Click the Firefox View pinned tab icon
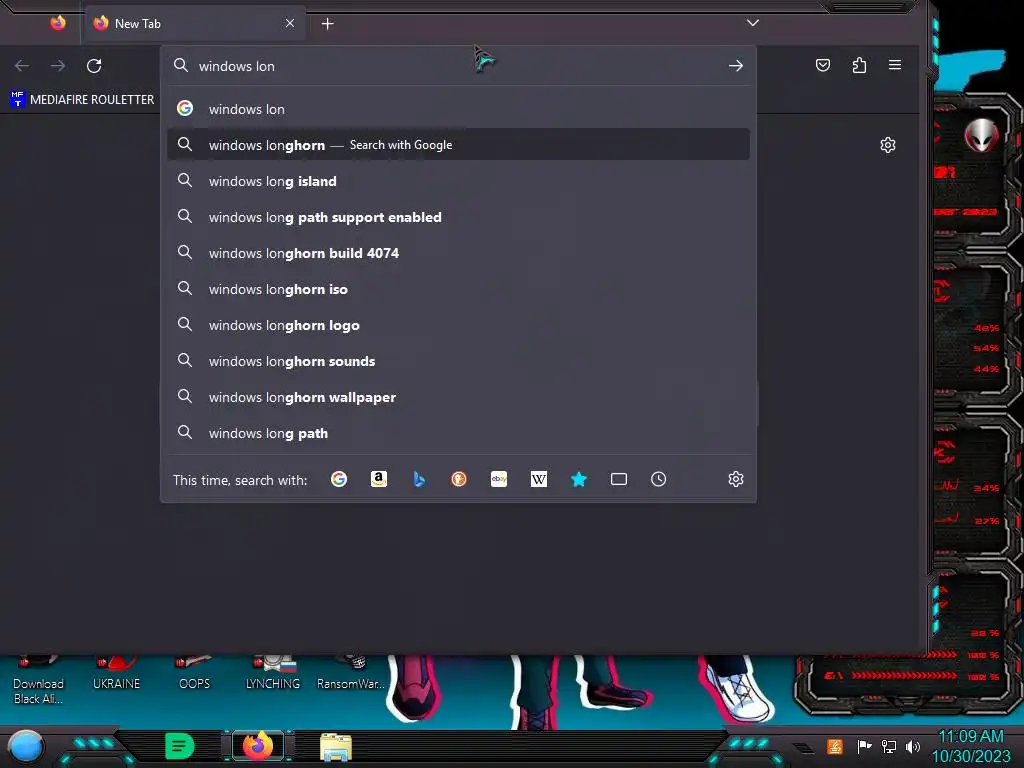This screenshot has width=1024, height=768. point(58,24)
